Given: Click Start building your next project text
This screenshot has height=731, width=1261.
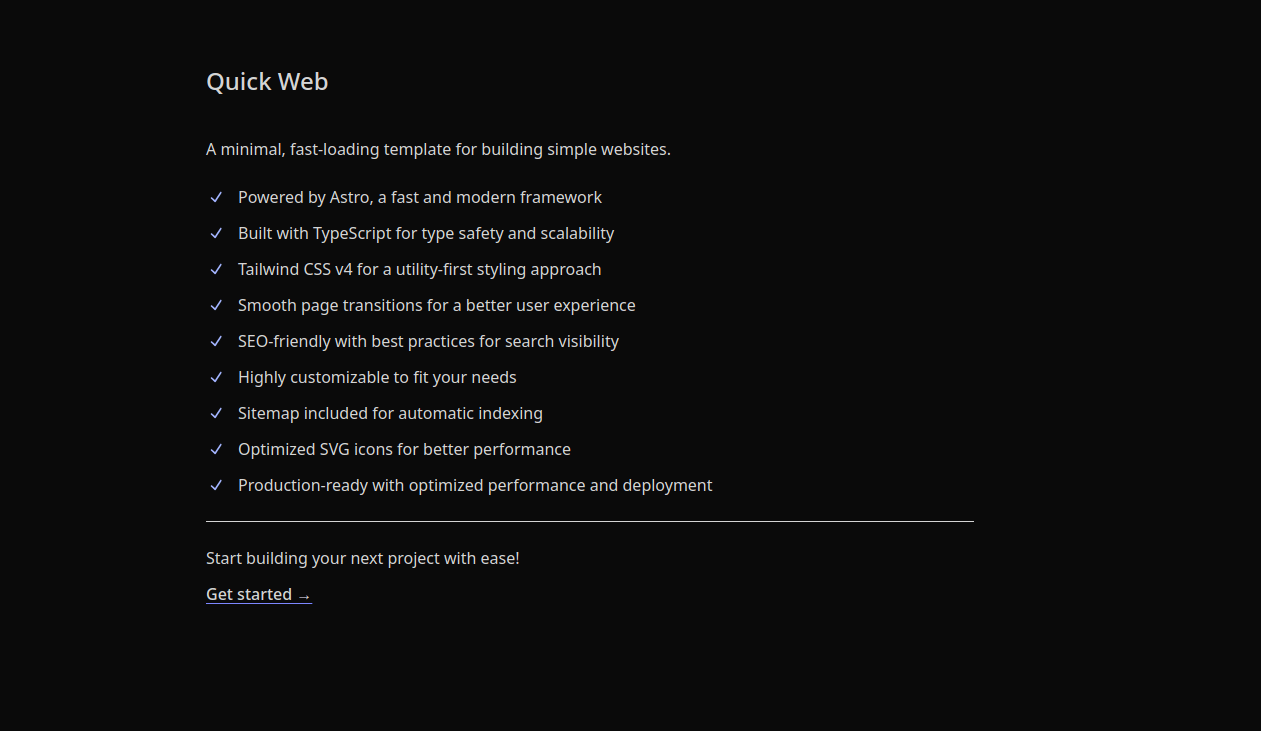Looking at the screenshot, I should (x=363, y=558).
